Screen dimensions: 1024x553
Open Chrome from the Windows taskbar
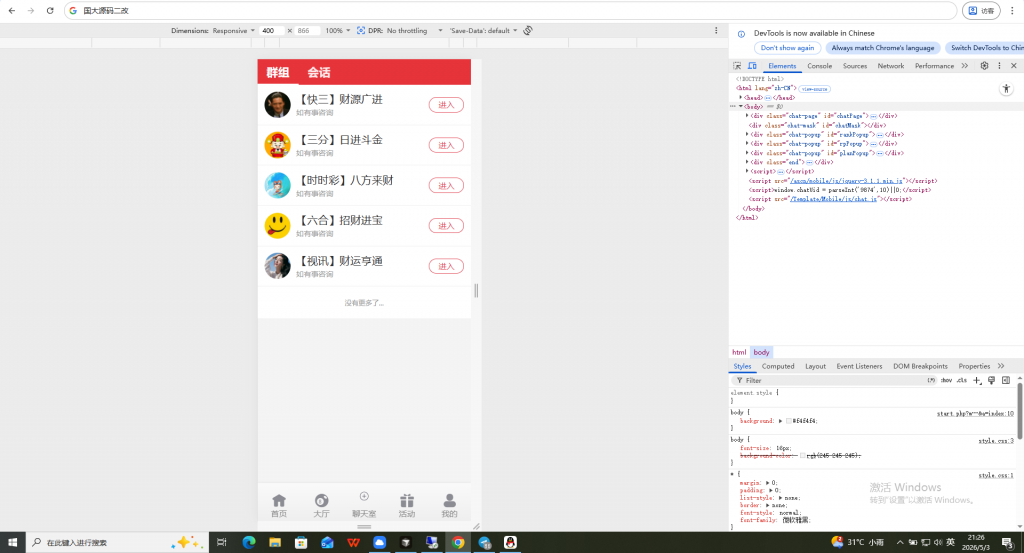(458, 543)
